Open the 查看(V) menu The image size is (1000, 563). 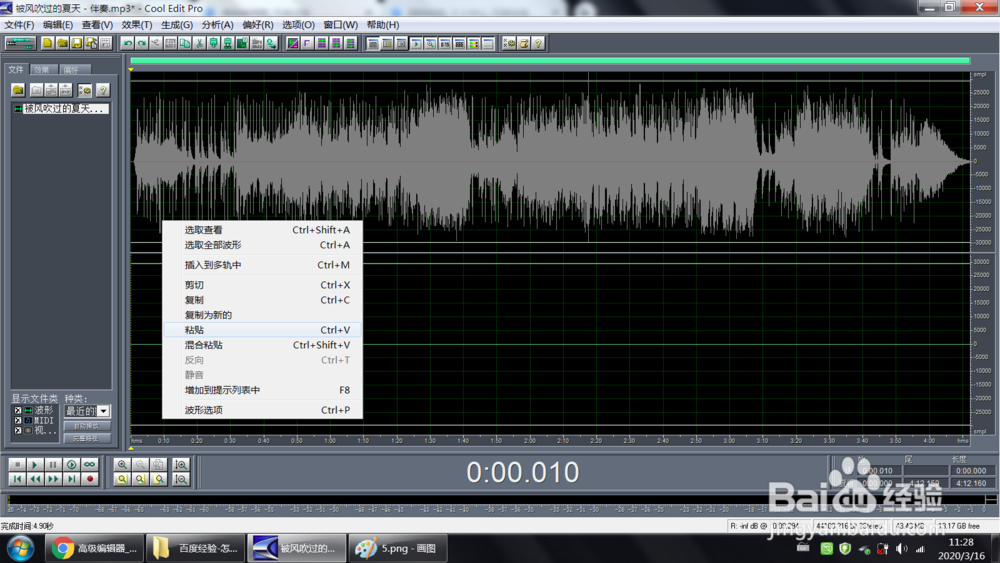pyautogui.click(x=97, y=25)
